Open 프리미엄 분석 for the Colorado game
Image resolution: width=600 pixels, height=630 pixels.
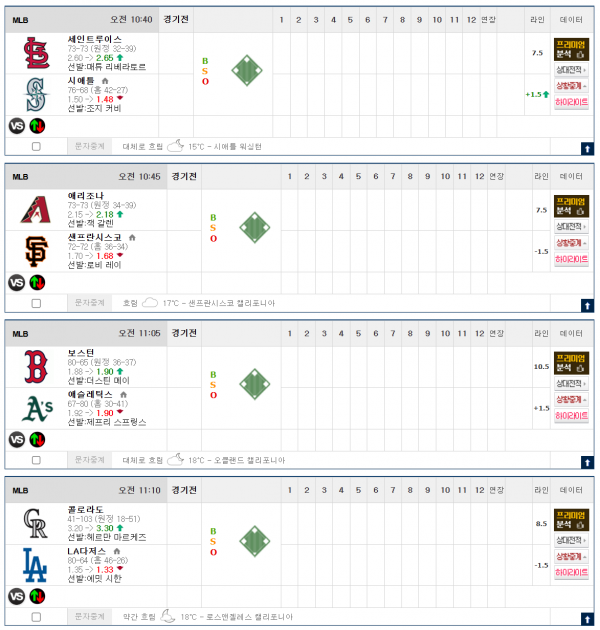(x=571, y=520)
